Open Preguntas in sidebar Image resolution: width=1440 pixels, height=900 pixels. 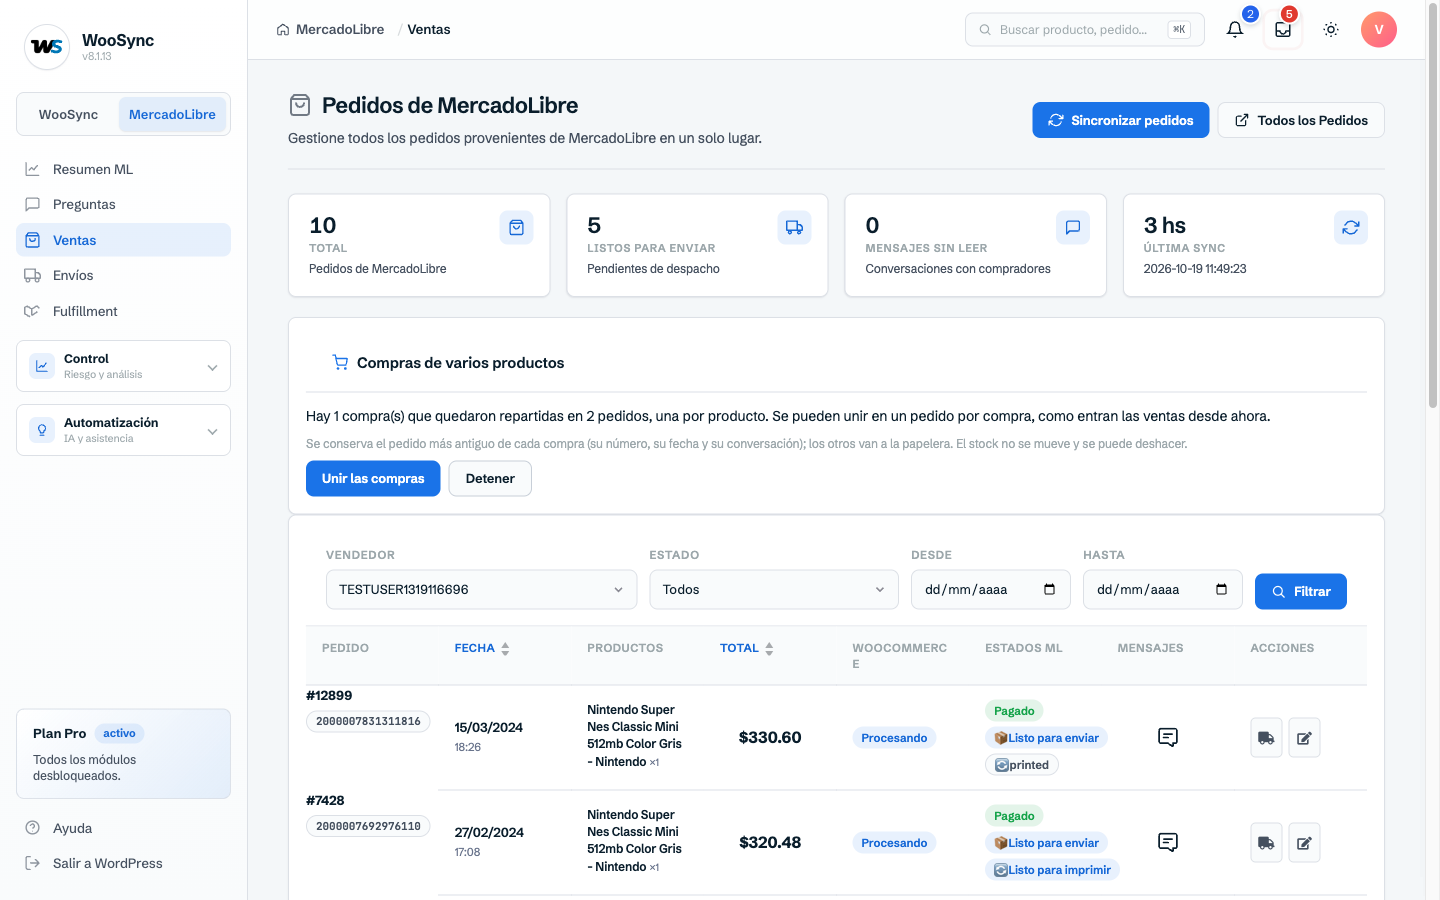[123, 204]
